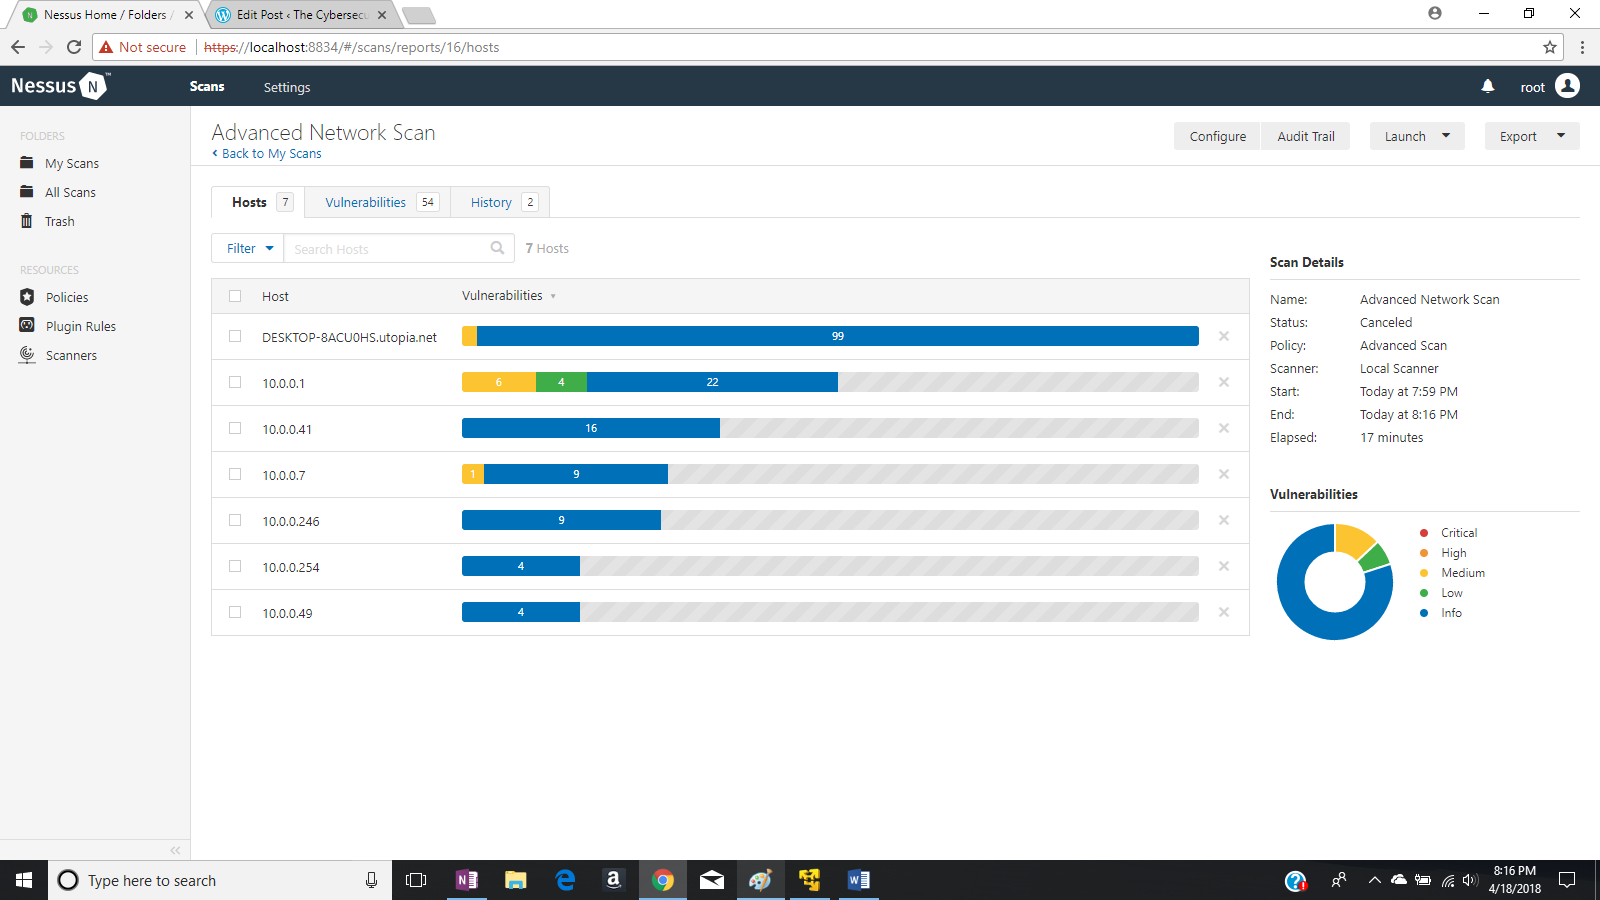The height and width of the screenshot is (900, 1600).
Task: Switch to the History tab
Action: click(x=491, y=201)
